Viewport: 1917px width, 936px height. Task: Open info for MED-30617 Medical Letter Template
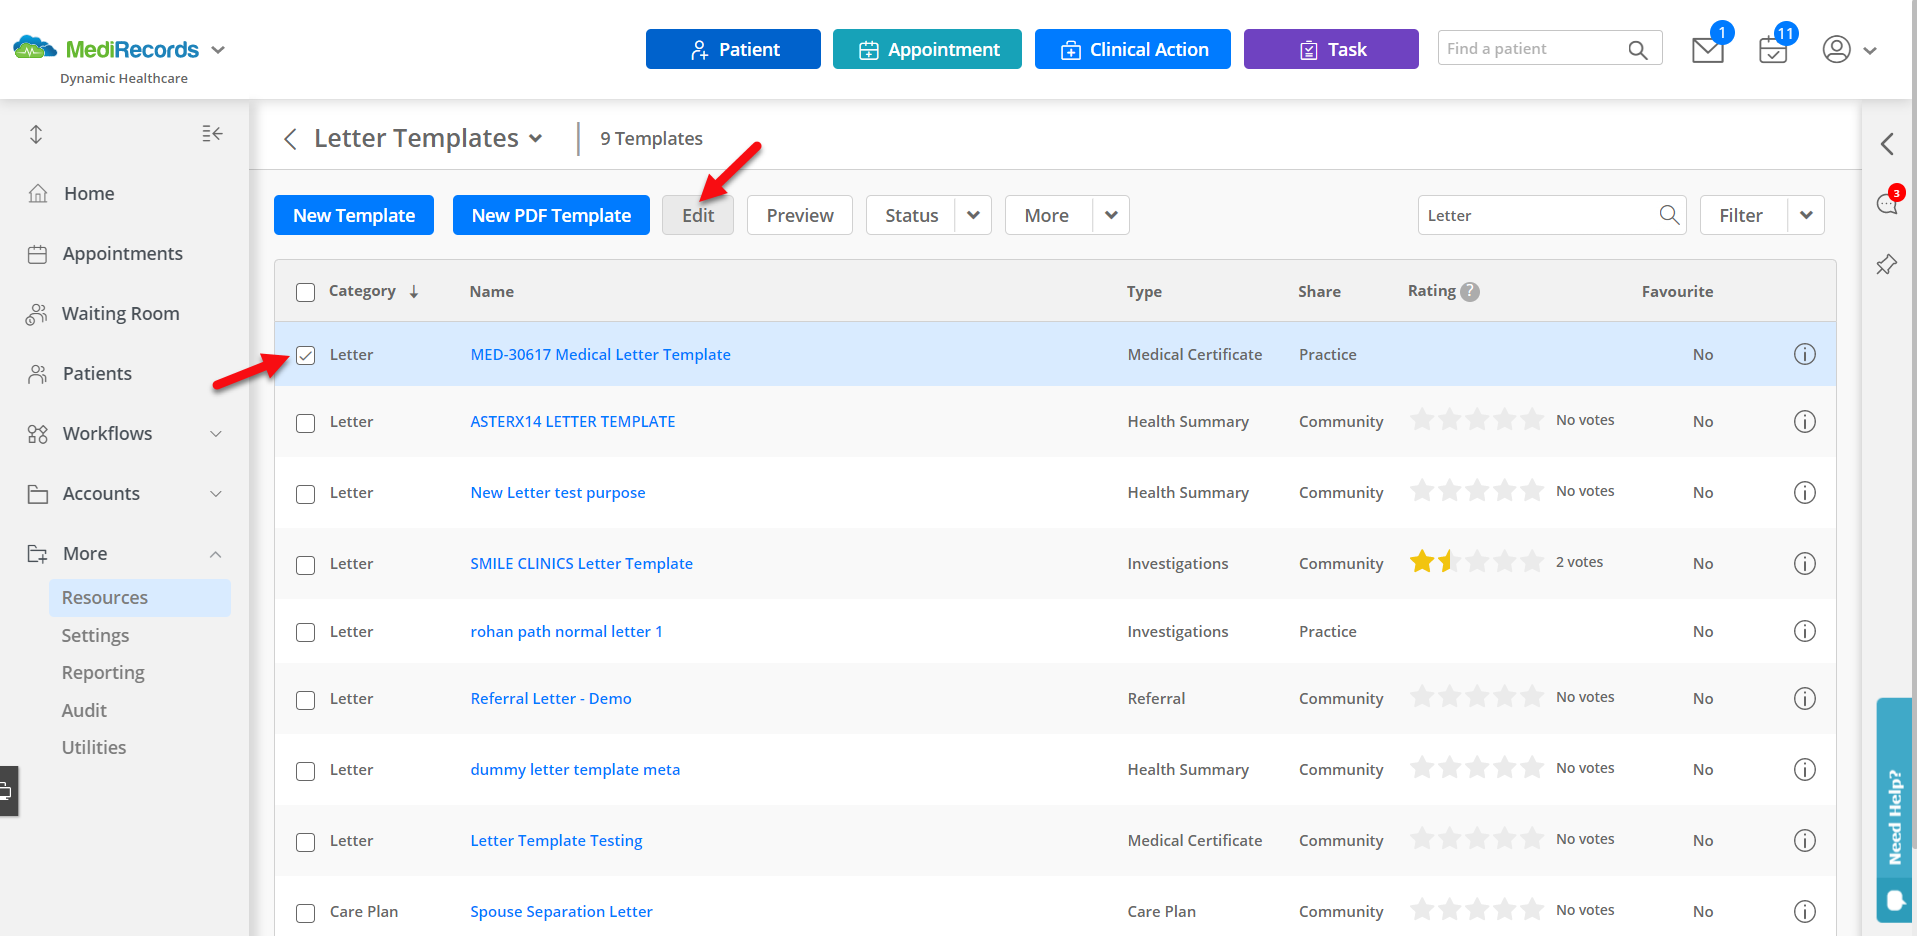(x=1804, y=354)
